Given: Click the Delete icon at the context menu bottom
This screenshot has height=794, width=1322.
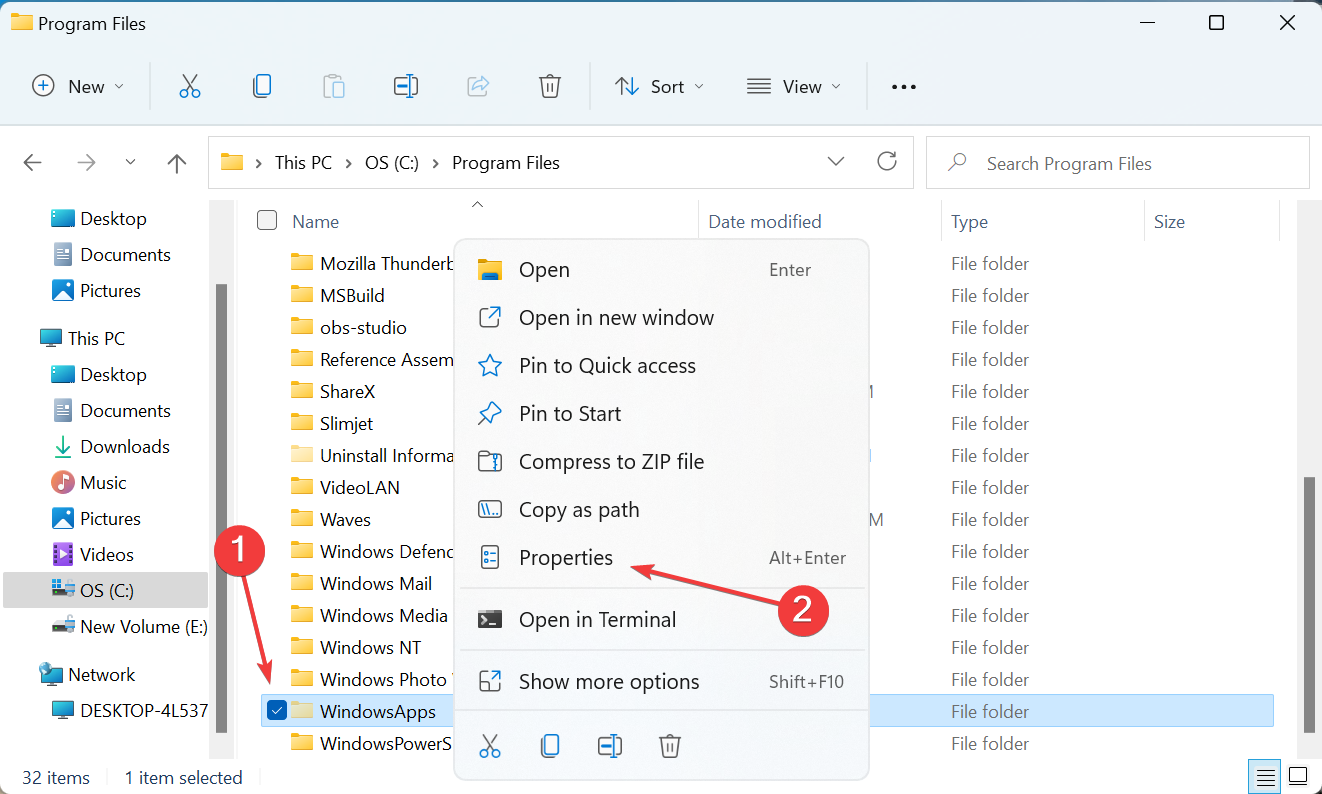Looking at the screenshot, I should coord(670,746).
